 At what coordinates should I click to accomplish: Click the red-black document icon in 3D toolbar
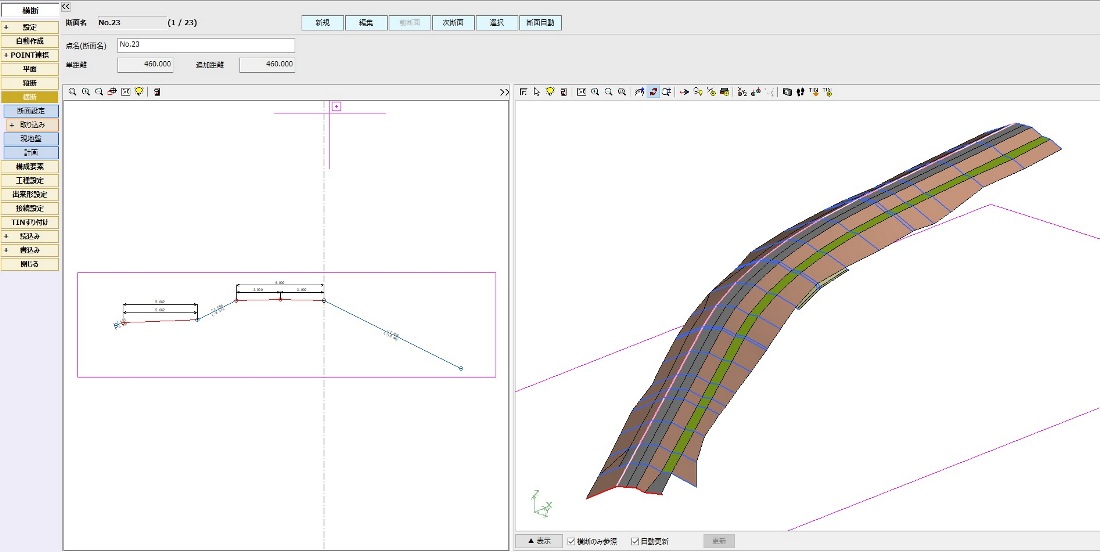563,92
